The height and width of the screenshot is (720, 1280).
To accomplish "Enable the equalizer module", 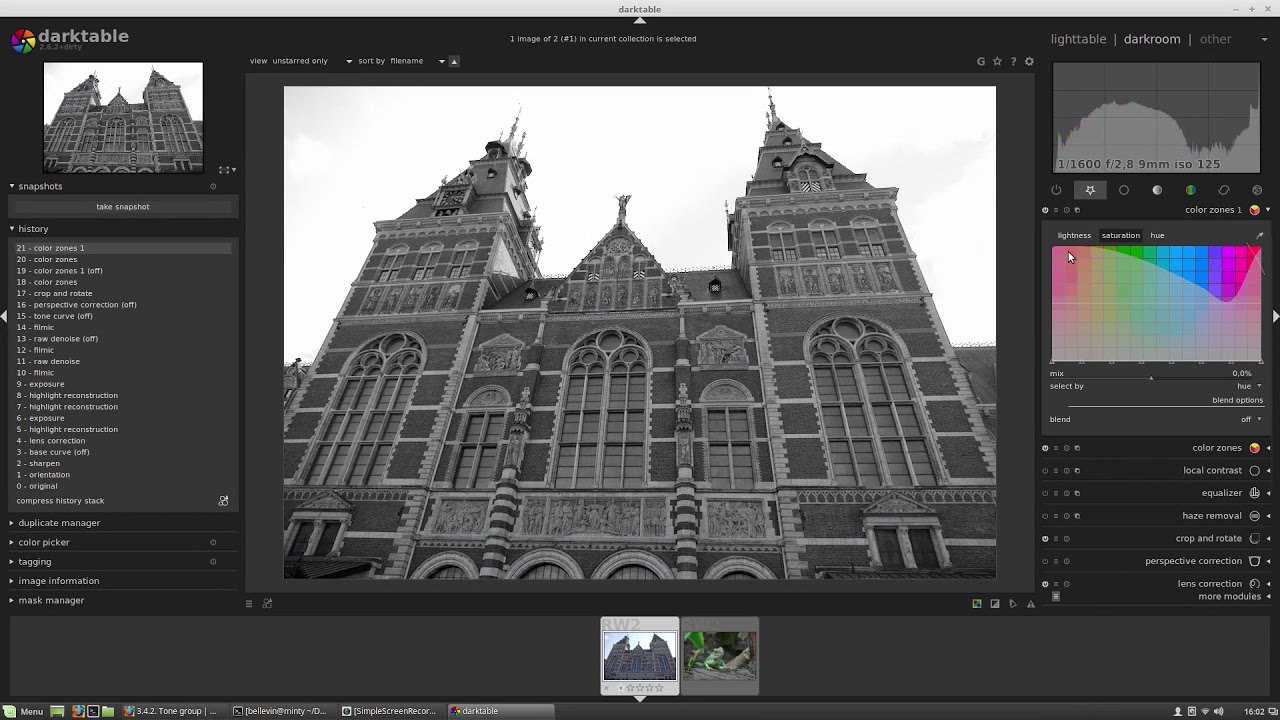I will 1045,493.
